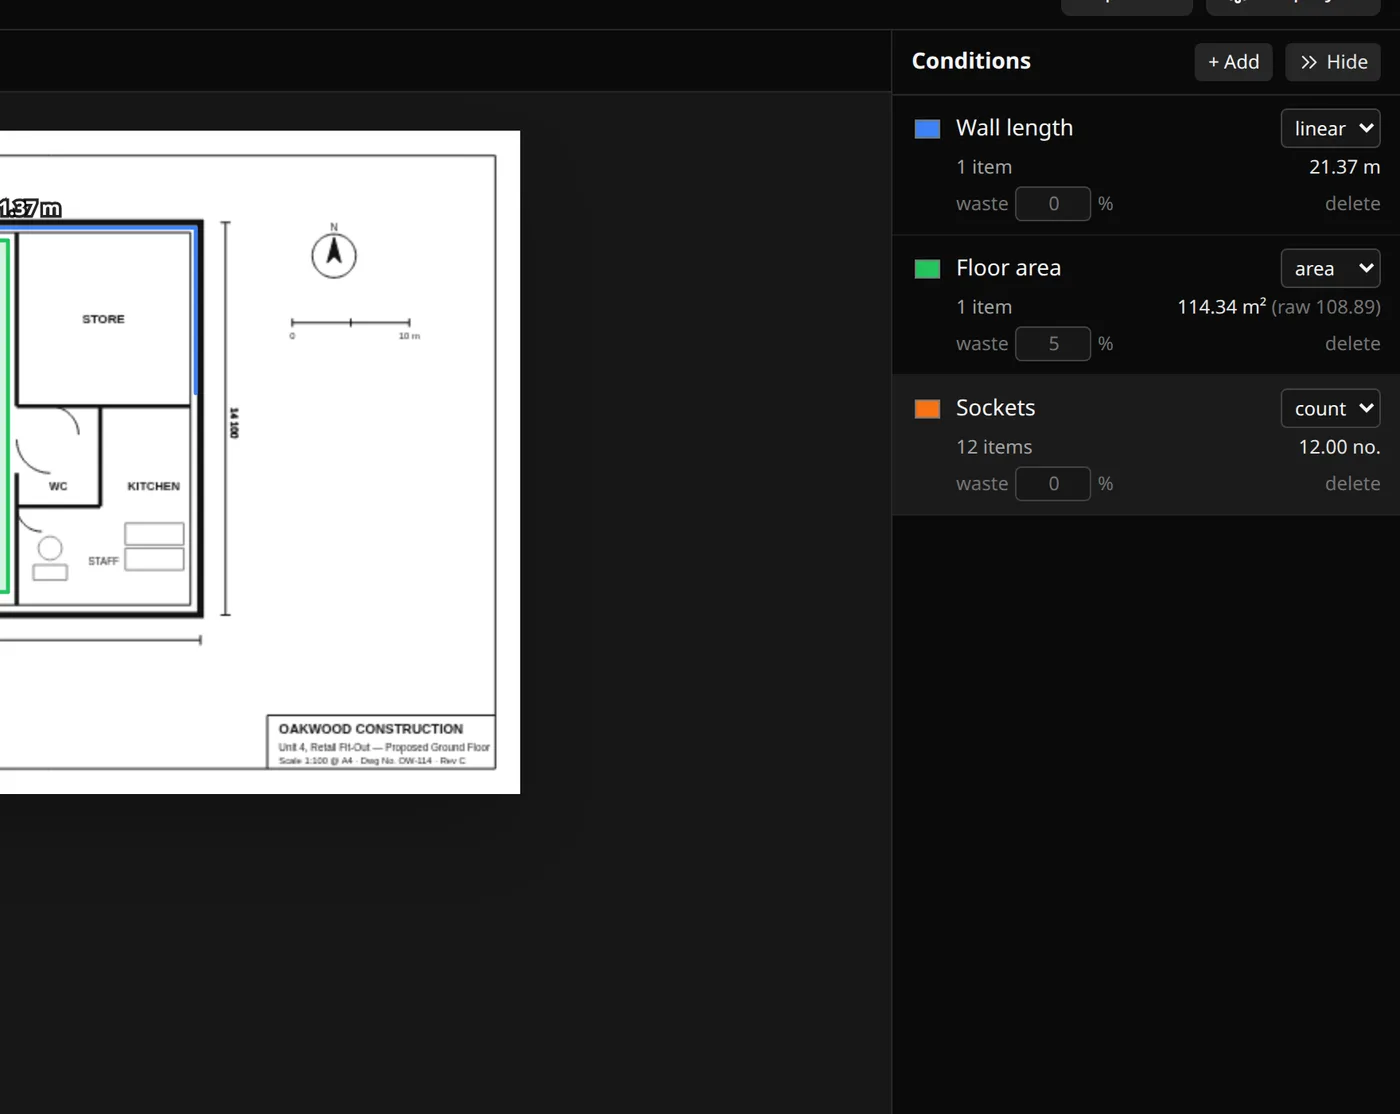This screenshot has height=1114, width=1400.
Task: Click the + Add condition button
Action: pyautogui.click(x=1233, y=62)
